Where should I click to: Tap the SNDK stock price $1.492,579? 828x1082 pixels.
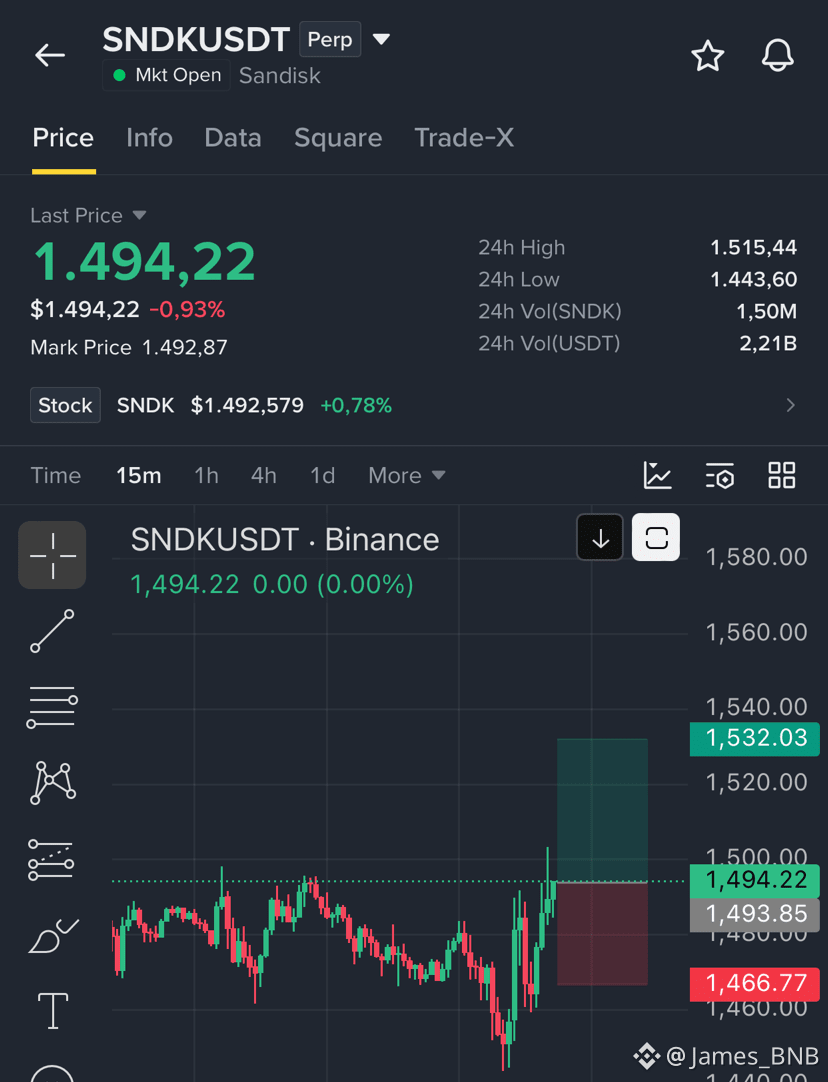[247, 405]
